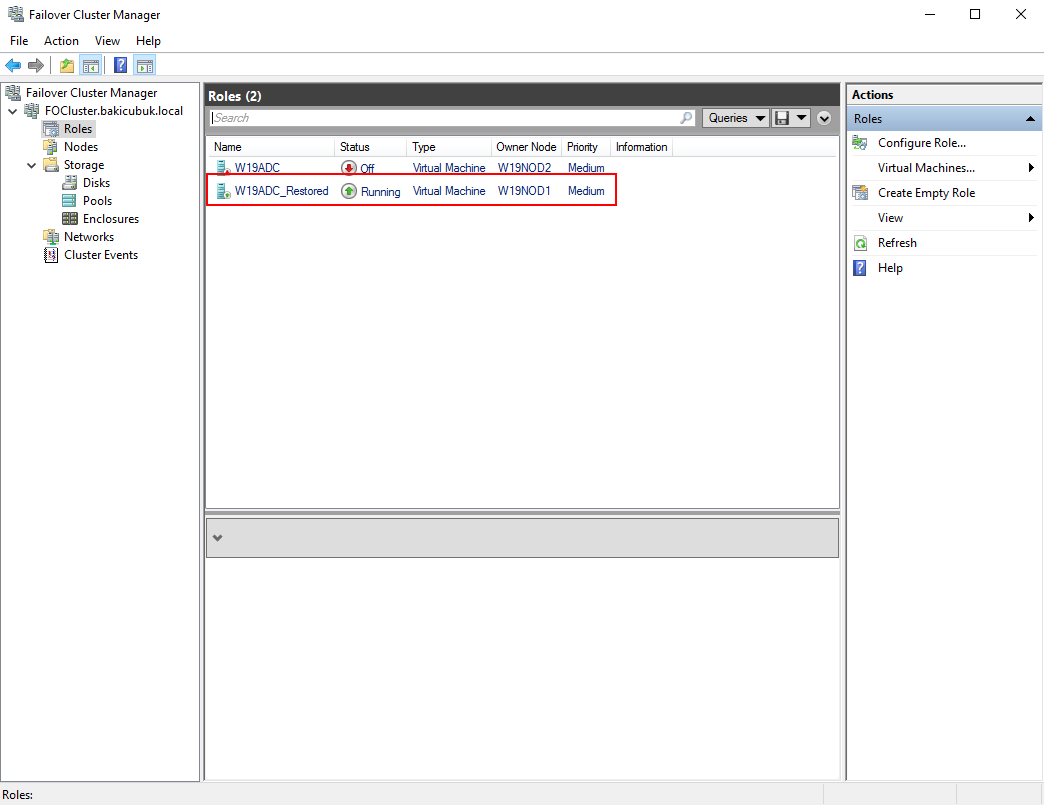Click the W19NOD1 owner node cell
This screenshot has width=1044, height=805.
[524, 191]
